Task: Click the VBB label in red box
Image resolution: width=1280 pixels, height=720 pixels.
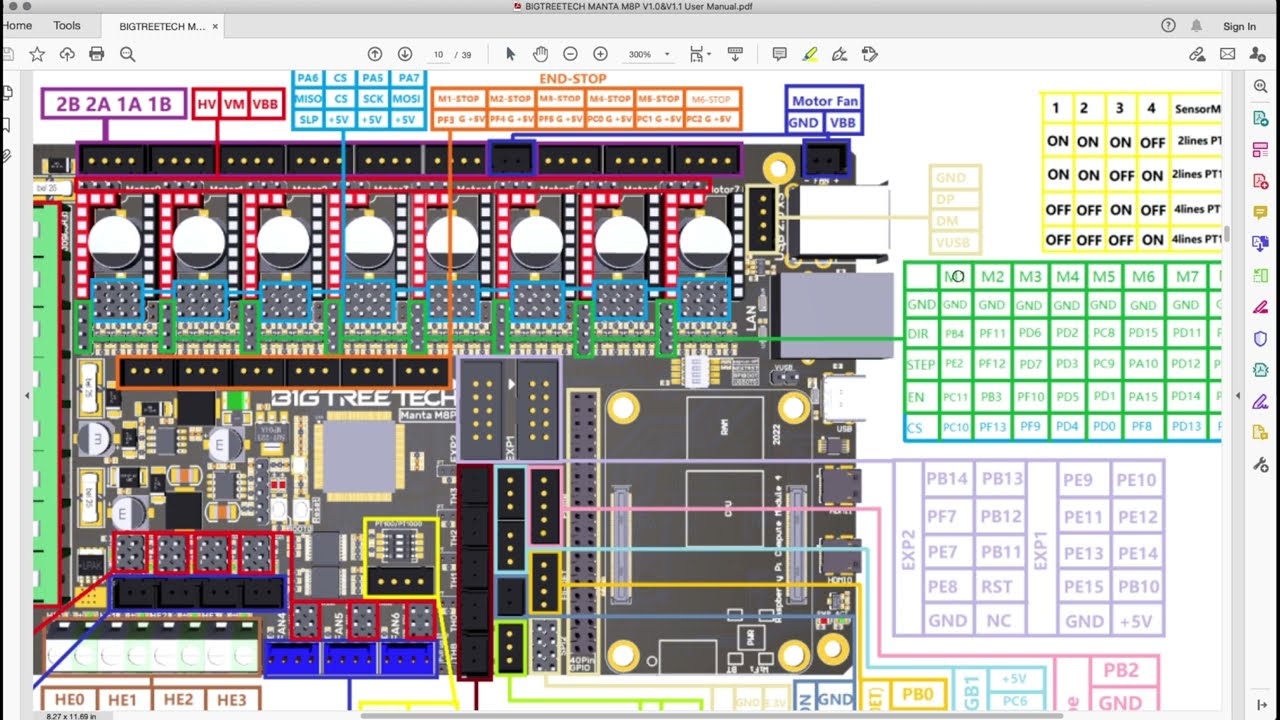Action: click(x=265, y=104)
